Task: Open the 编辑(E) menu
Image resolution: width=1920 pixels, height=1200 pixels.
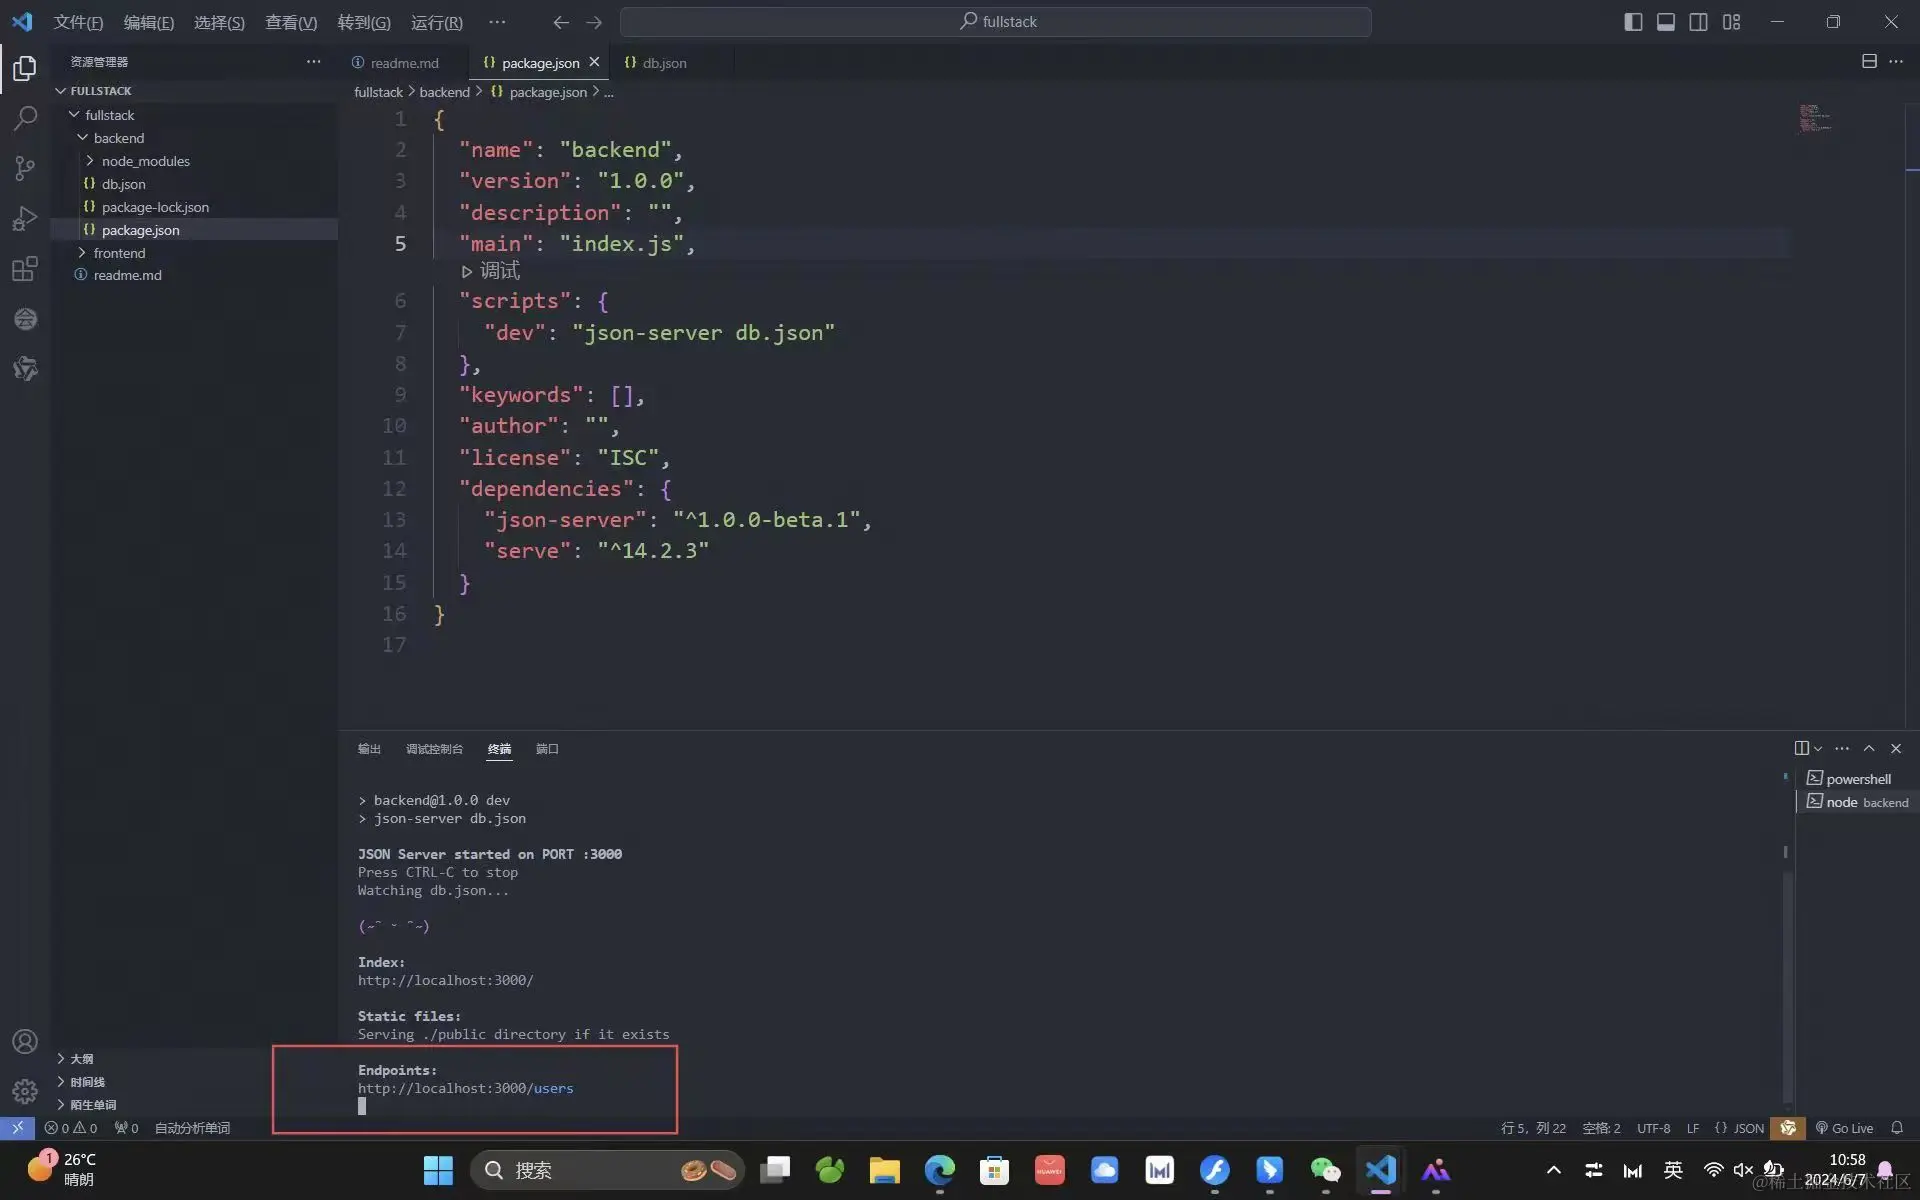Action: pyautogui.click(x=148, y=22)
